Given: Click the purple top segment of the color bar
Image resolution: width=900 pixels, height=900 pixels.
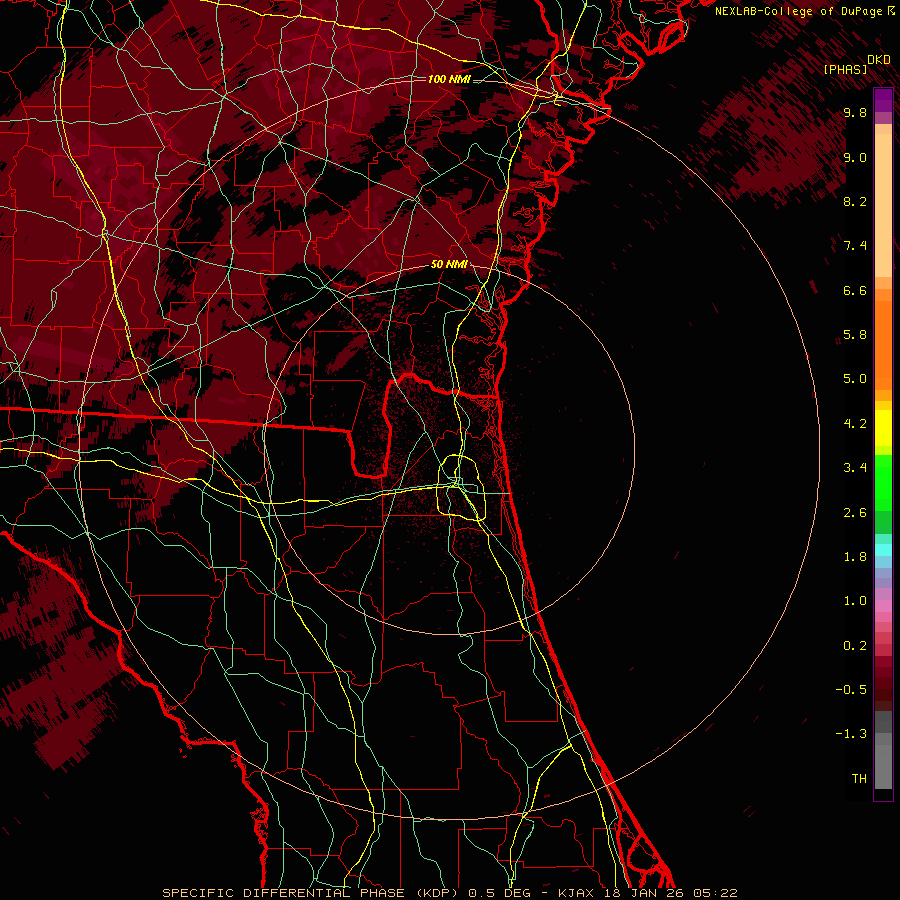Looking at the screenshot, I should (x=883, y=100).
